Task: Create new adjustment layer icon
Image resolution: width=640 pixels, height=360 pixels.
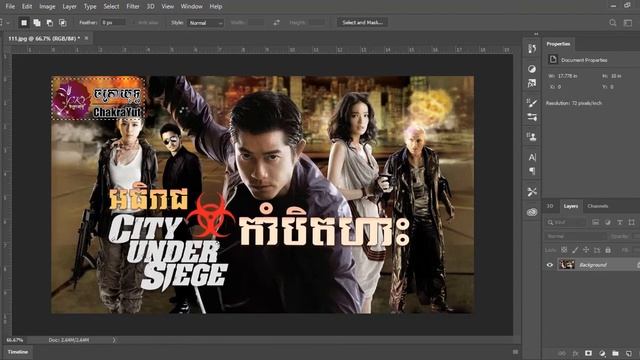Action: (x=602, y=353)
